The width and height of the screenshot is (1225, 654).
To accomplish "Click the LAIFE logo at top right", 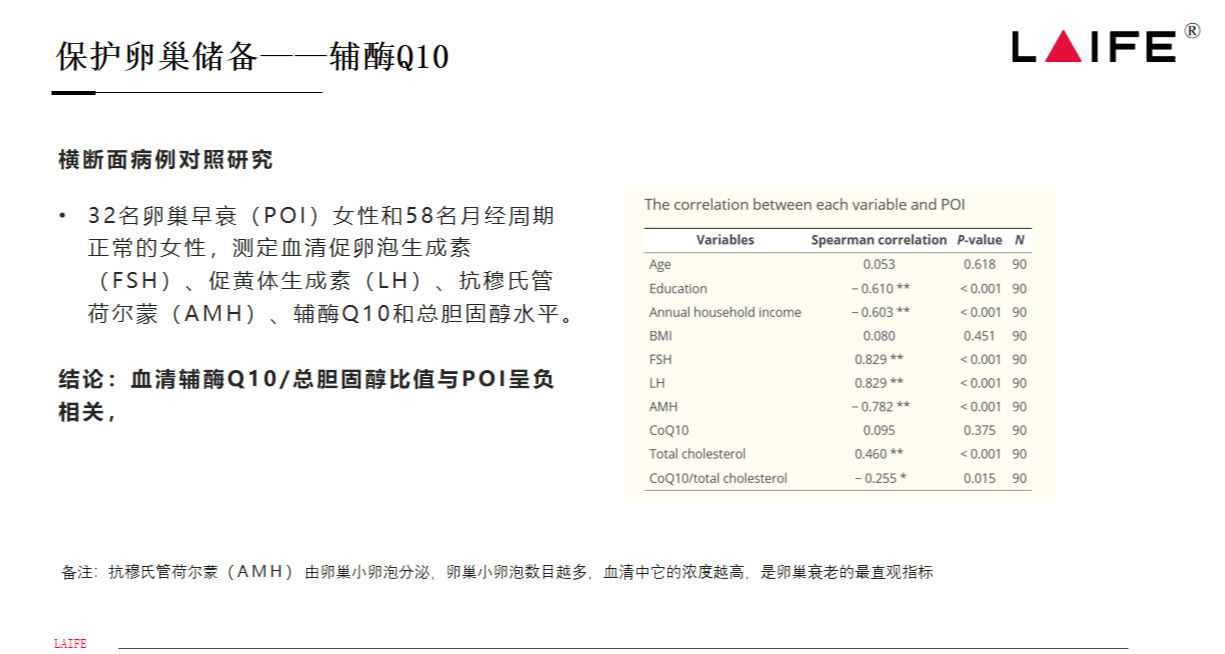I will coord(1106,45).
